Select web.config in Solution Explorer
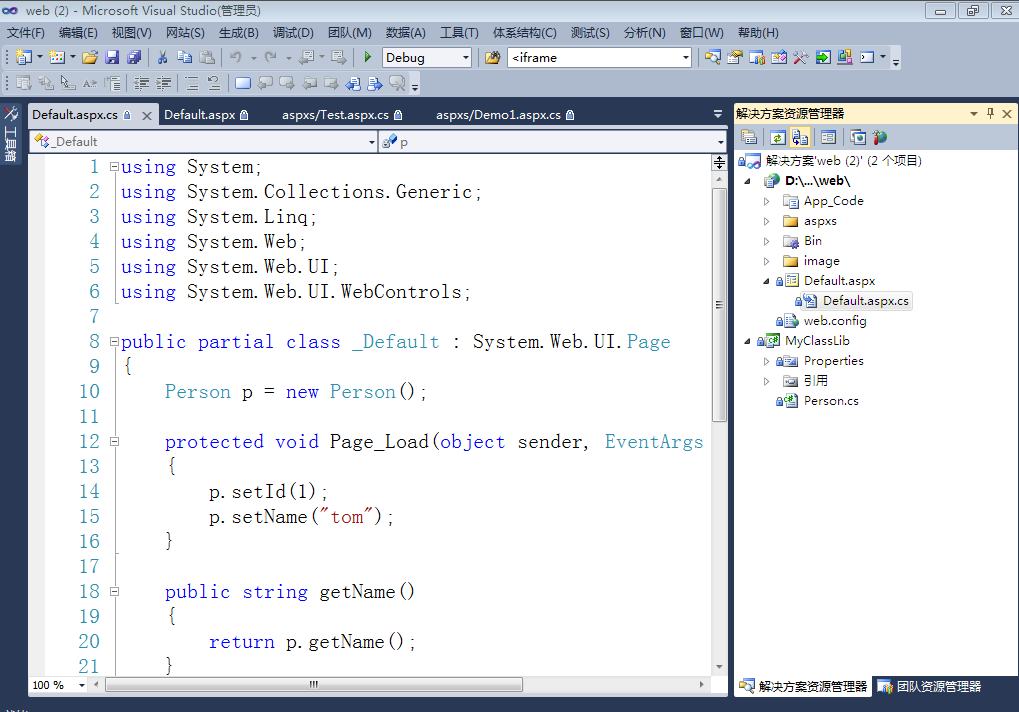1019x712 pixels. tap(834, 321)
